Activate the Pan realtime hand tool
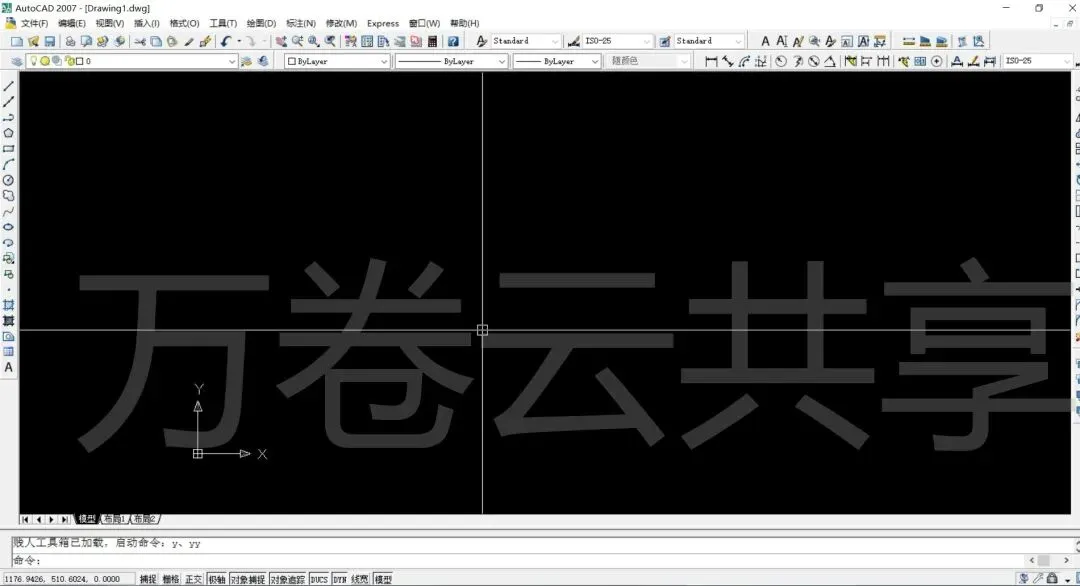Screen dimensions: 1080x586 281,41
